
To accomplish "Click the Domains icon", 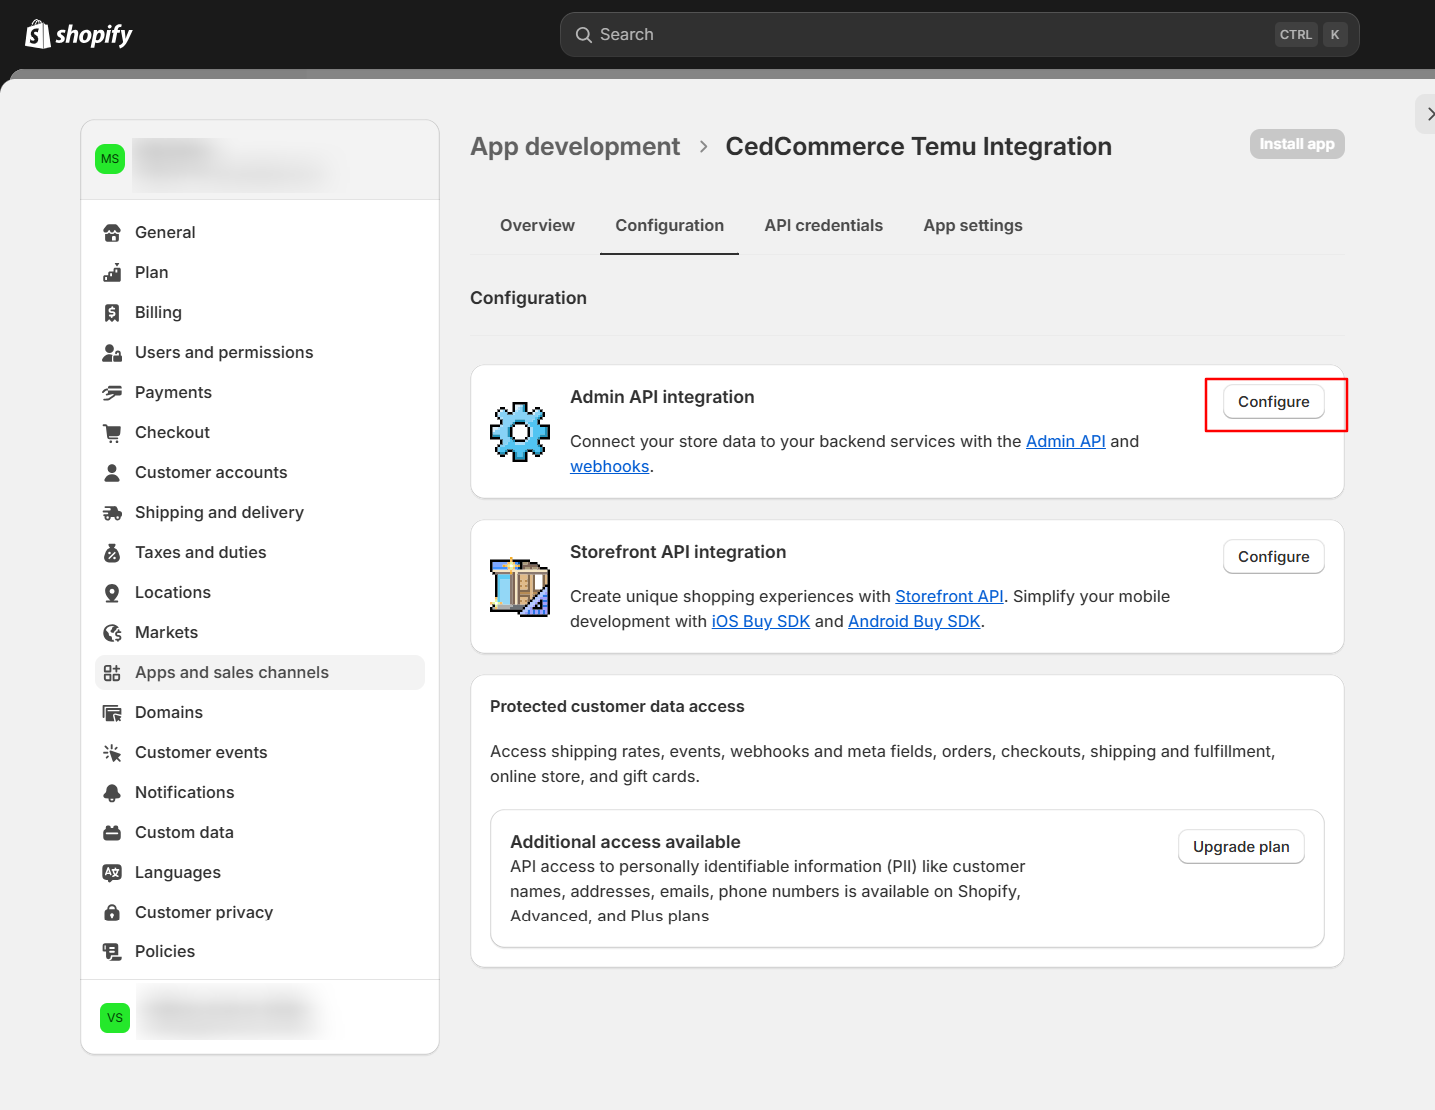I will point(112,713).
